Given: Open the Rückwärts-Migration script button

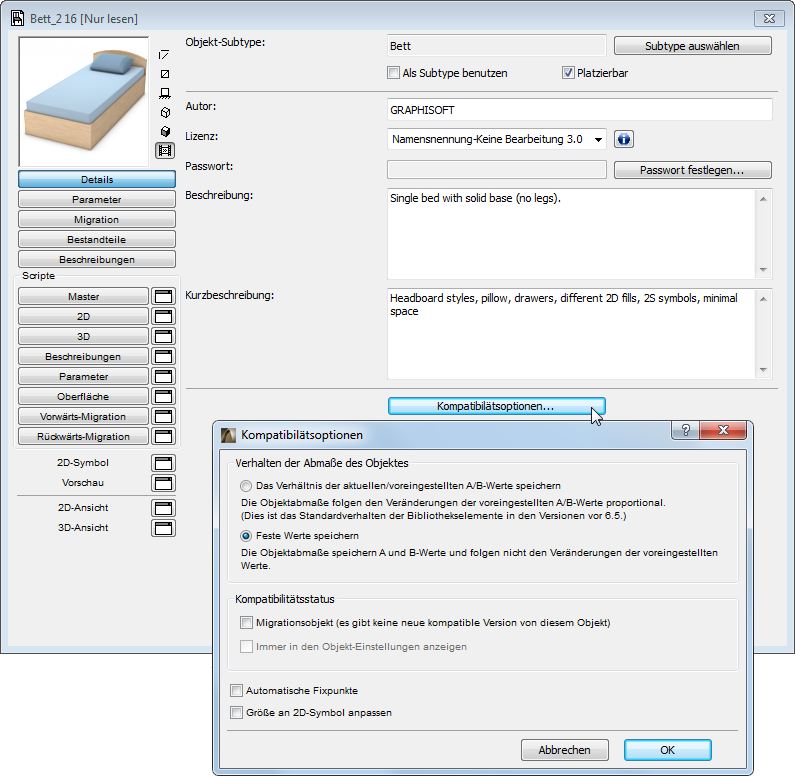Looking at the screenshot, I should (x=84, y=436).
